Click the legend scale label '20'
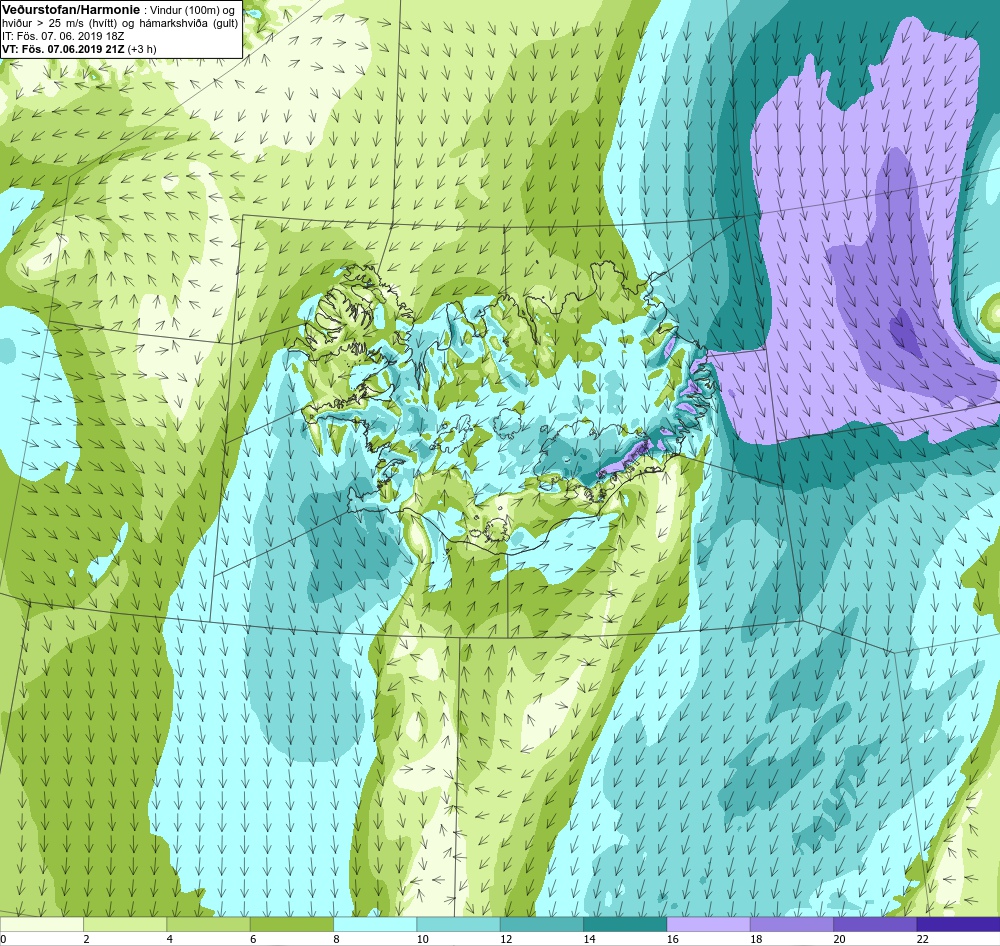 point(839,939)
